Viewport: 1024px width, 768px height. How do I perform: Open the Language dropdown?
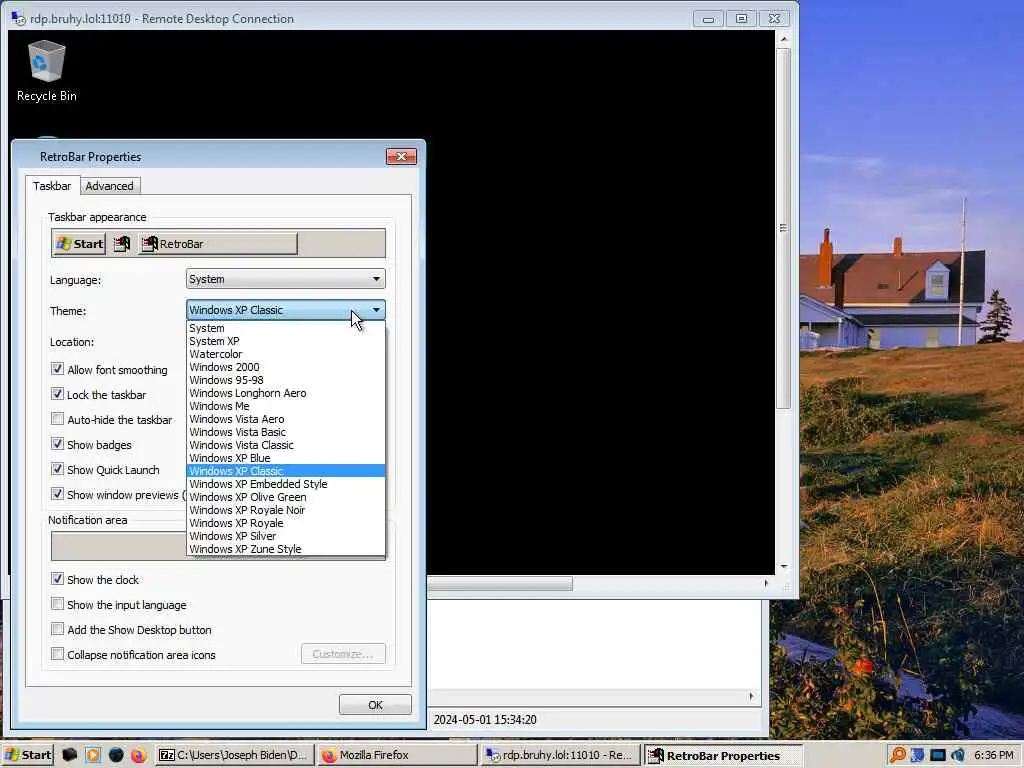(x=285, y=279)
